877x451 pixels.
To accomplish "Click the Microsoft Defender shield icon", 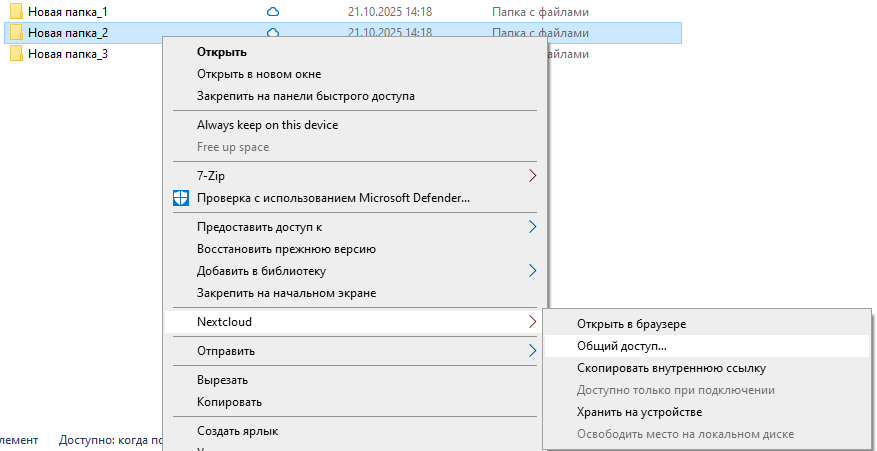I will [180, 198].
